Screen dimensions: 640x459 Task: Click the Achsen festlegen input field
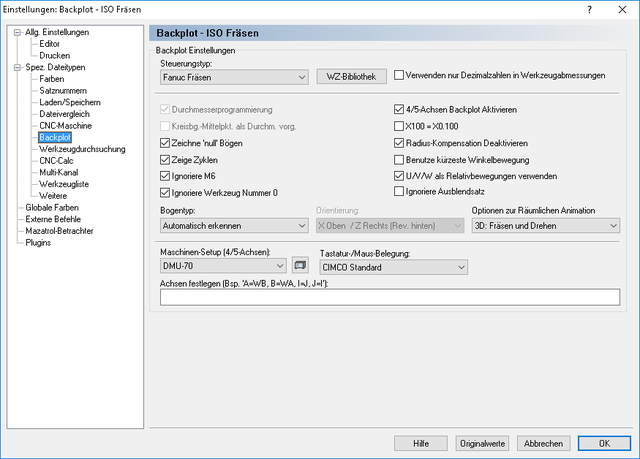(x=390, y=297)
